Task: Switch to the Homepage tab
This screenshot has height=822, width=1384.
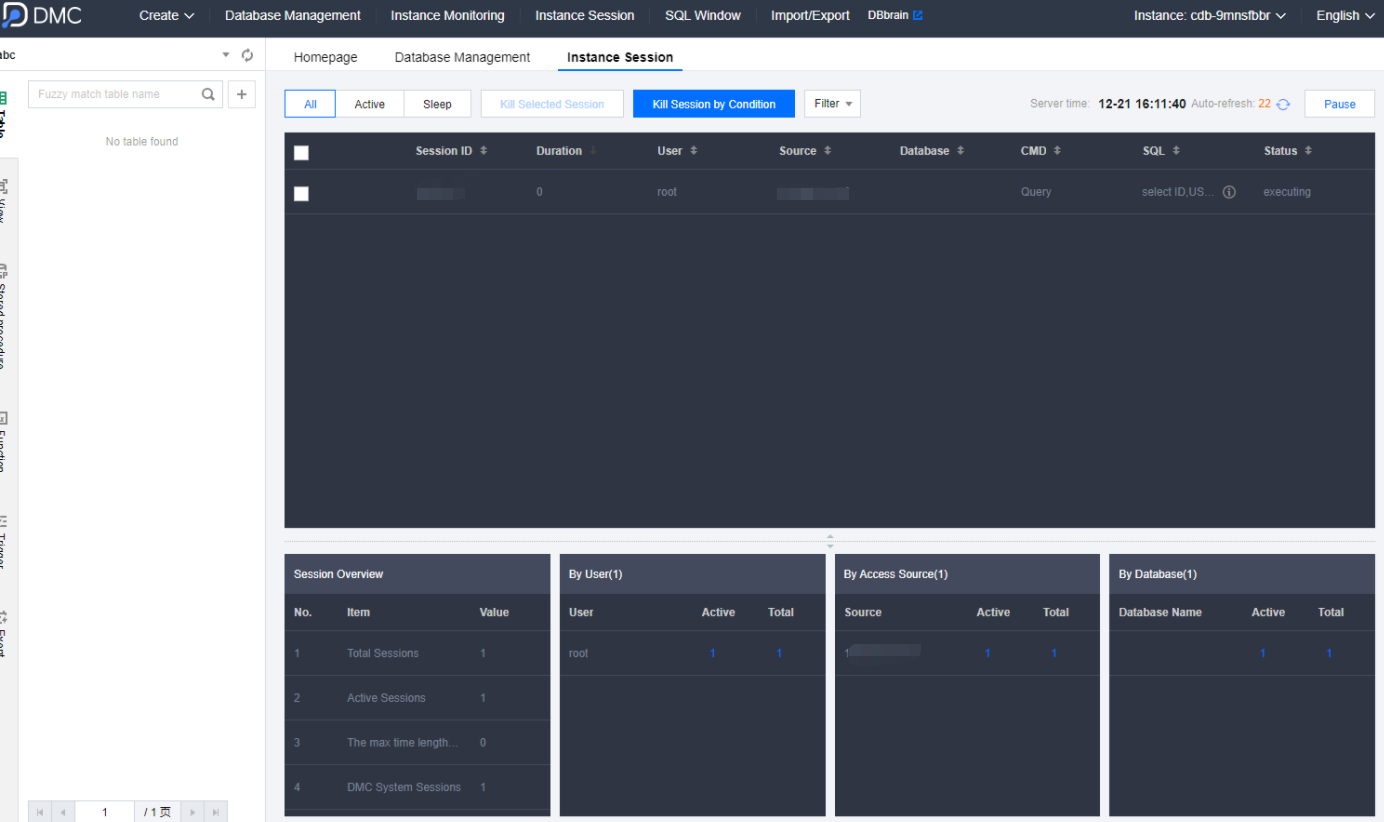Action: click(x=325, y=57)
